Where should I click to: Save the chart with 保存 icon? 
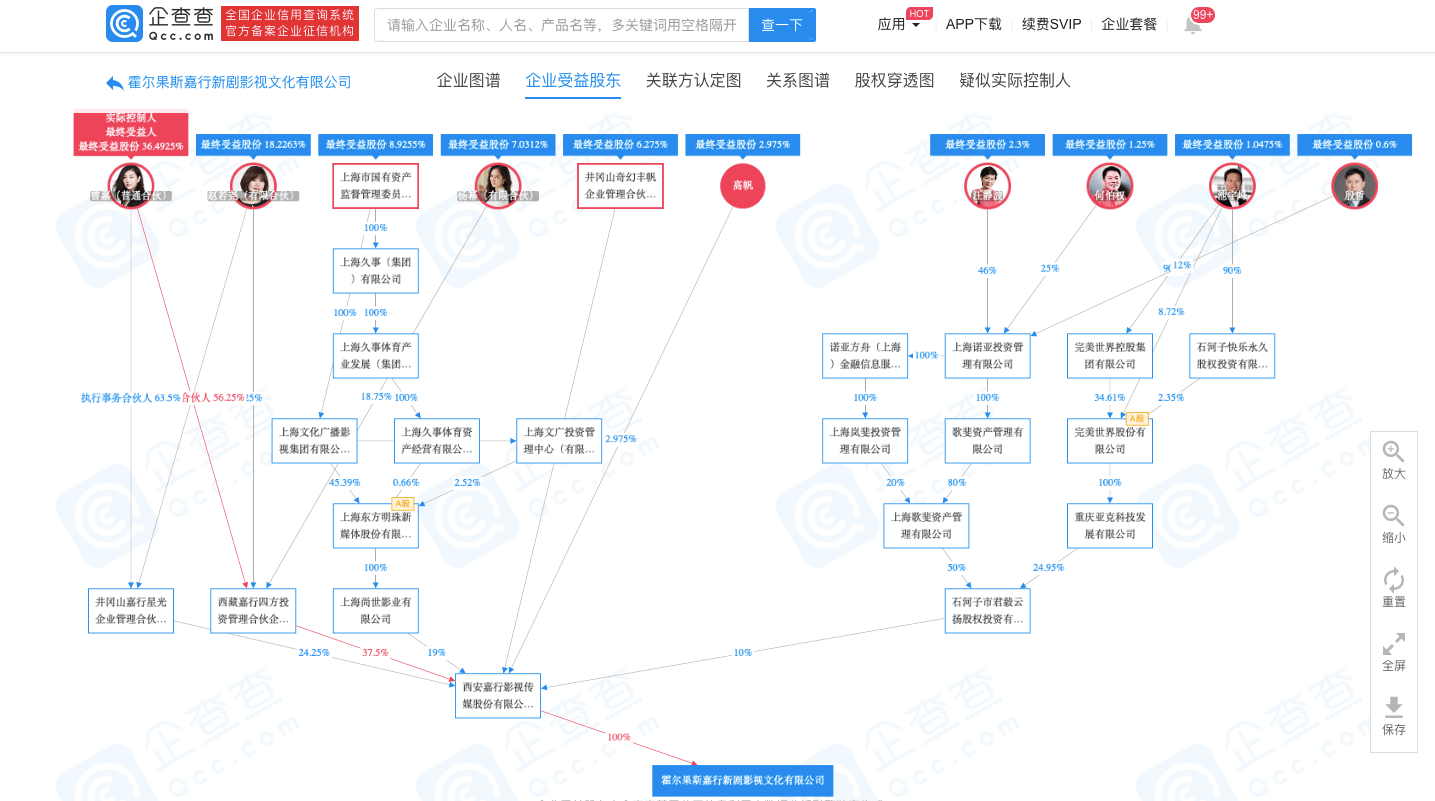[1393, 707]
